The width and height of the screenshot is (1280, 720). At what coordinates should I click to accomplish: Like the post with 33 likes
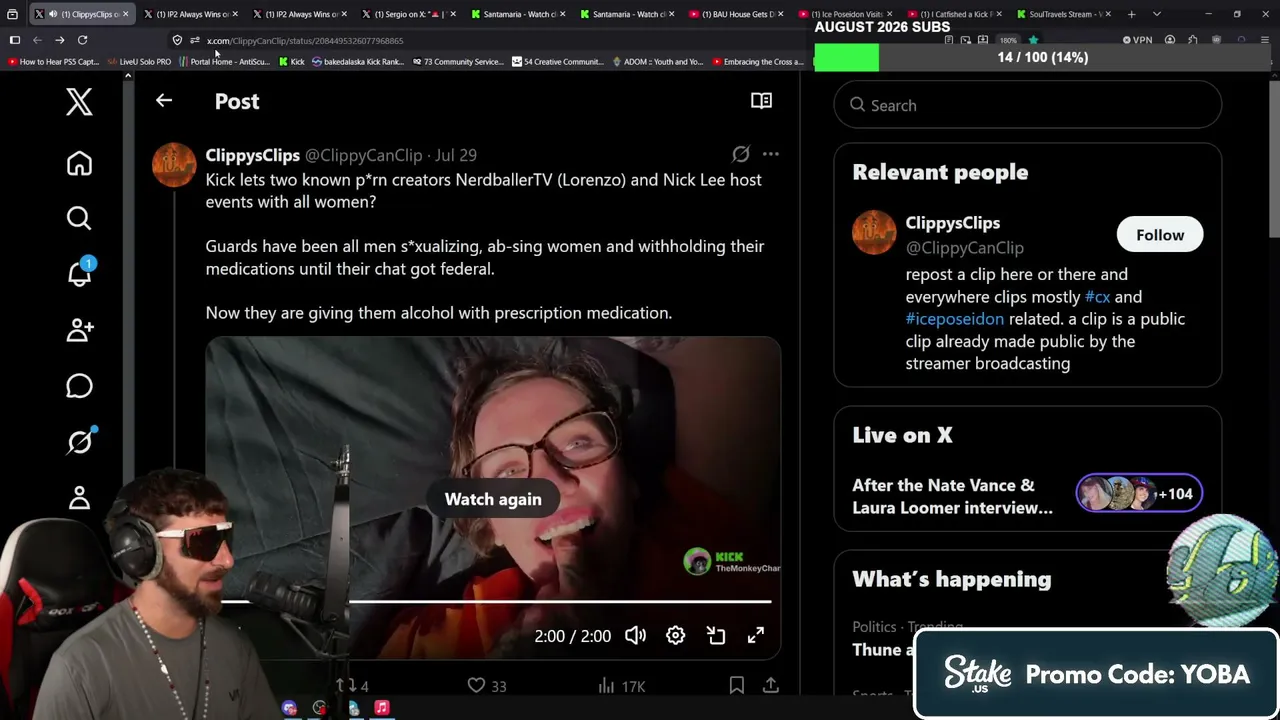[x=487, y=686]
